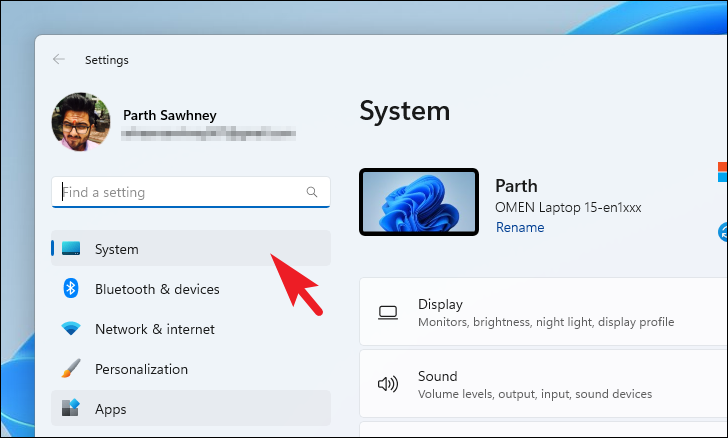Screen dimensions: 728x438
Task: Click the Microsoft logo icon at right edge
Action: tap(723, 172)
